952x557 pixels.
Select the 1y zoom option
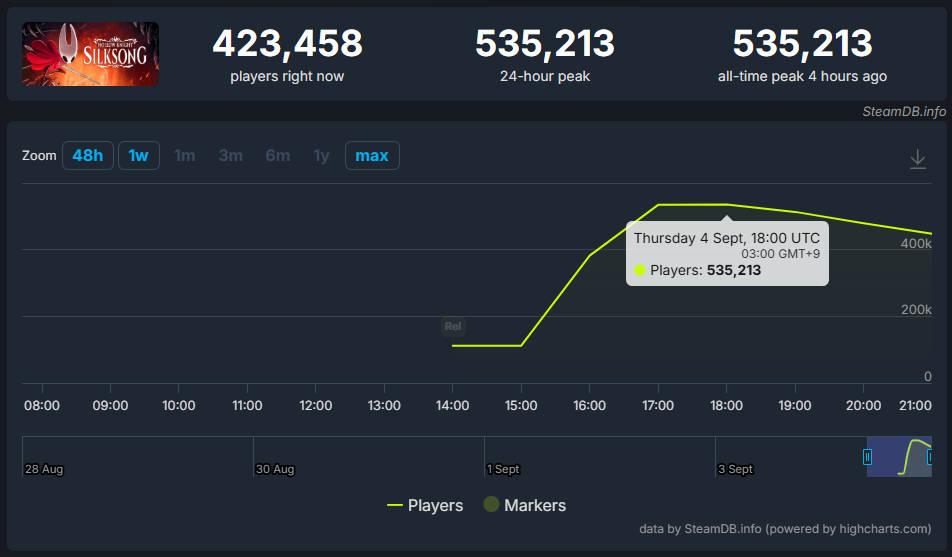pyautogui.click(x=321, y=156)
